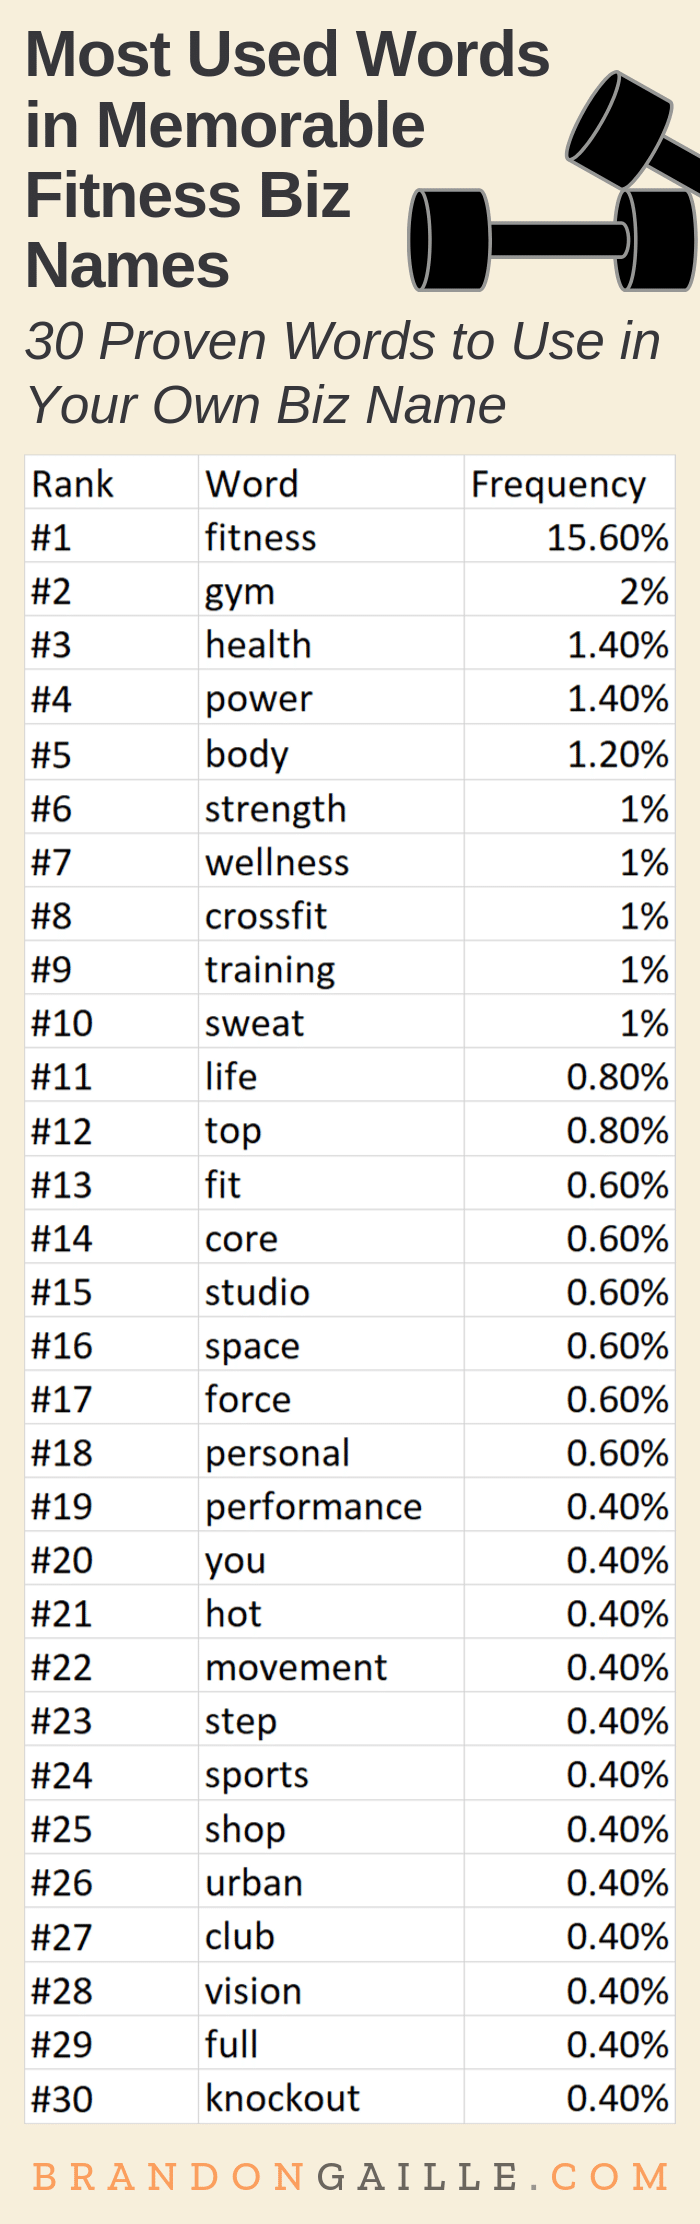Click the word 'sweat' in the table
Screen dimensions: 700x2224
click(x=255, y=1023)
